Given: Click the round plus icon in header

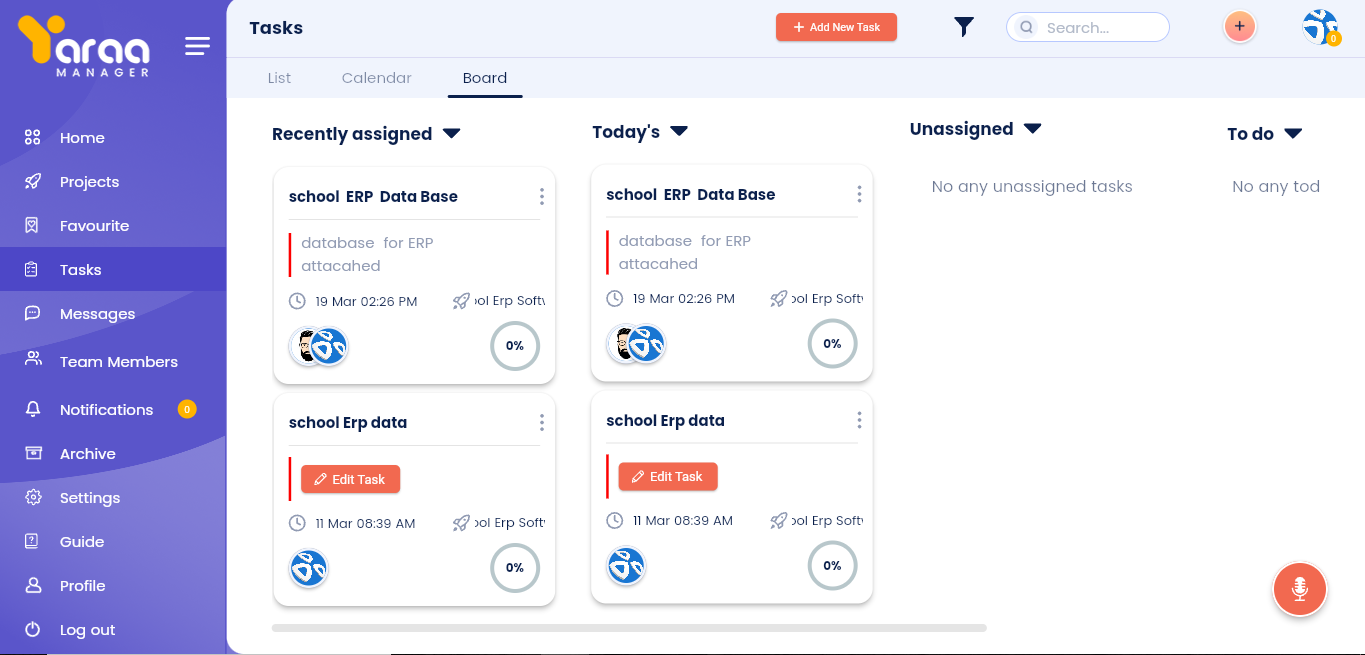Looking at the screenshot, I should coord(1239,27).
